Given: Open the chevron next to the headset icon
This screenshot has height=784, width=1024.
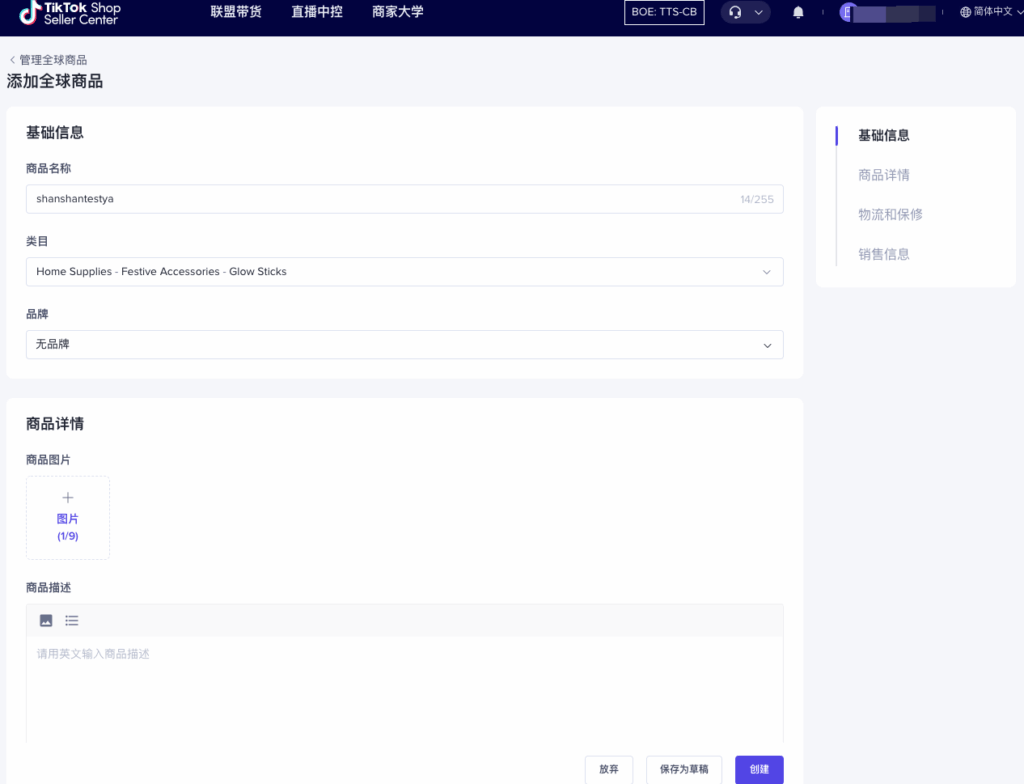Looking at the screenshot, I should pos(758,12).
